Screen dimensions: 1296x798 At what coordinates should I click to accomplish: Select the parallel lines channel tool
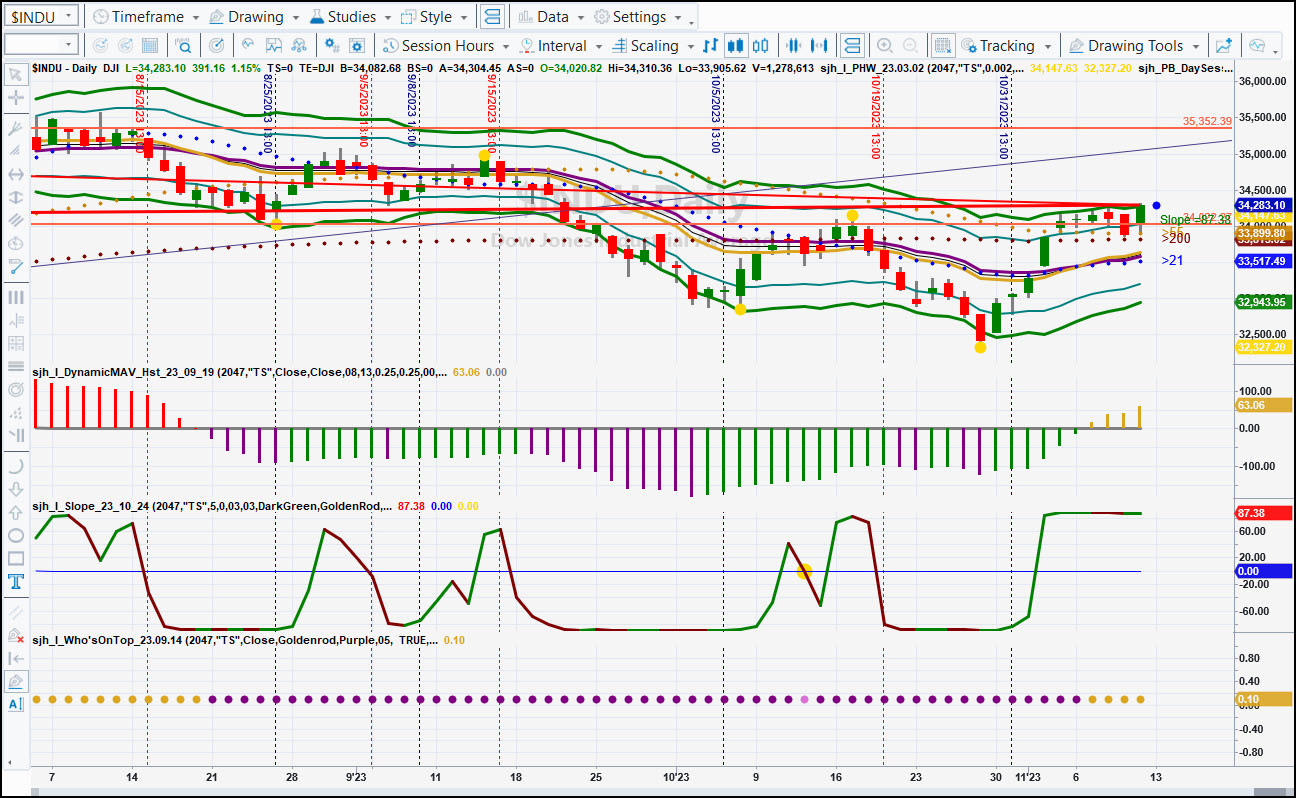click(x=15, y=220)
